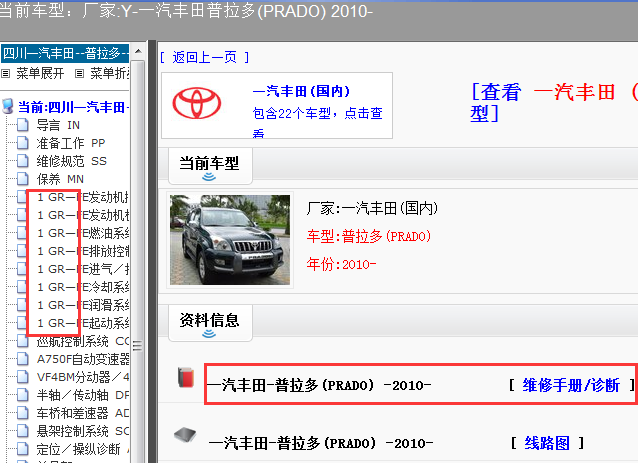Click the 年份:2010- text
This screenshot has height=463, width=638.
341,264
